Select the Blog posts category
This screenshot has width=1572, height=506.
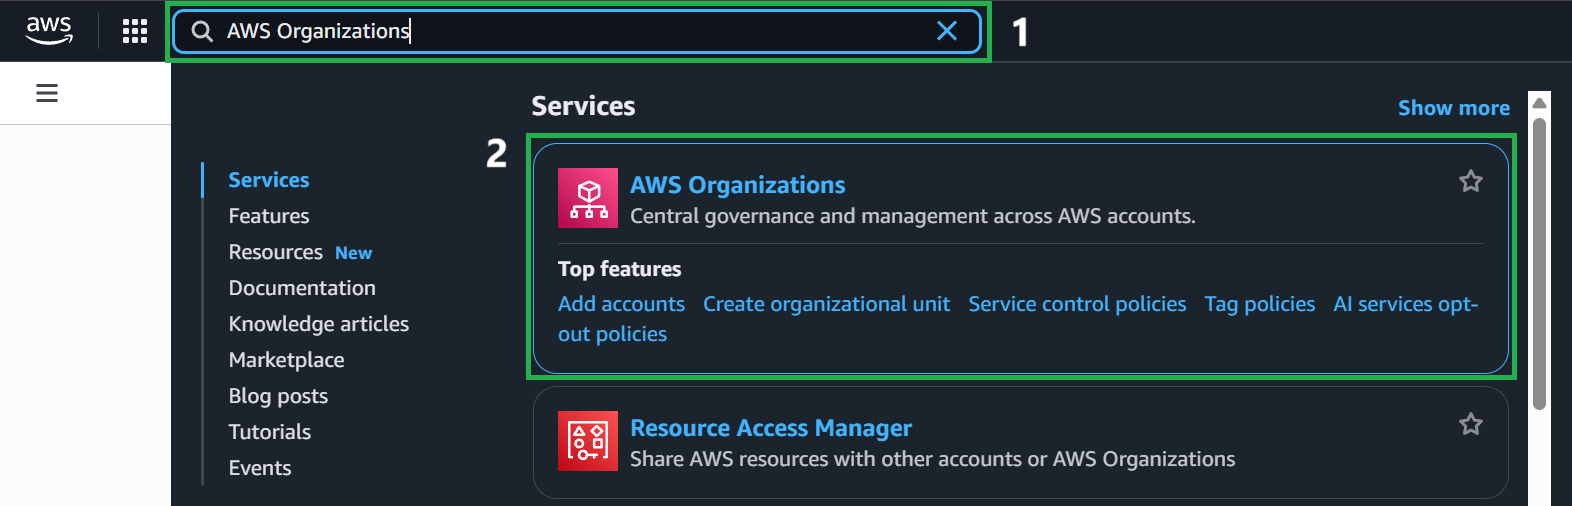point(278,396)
